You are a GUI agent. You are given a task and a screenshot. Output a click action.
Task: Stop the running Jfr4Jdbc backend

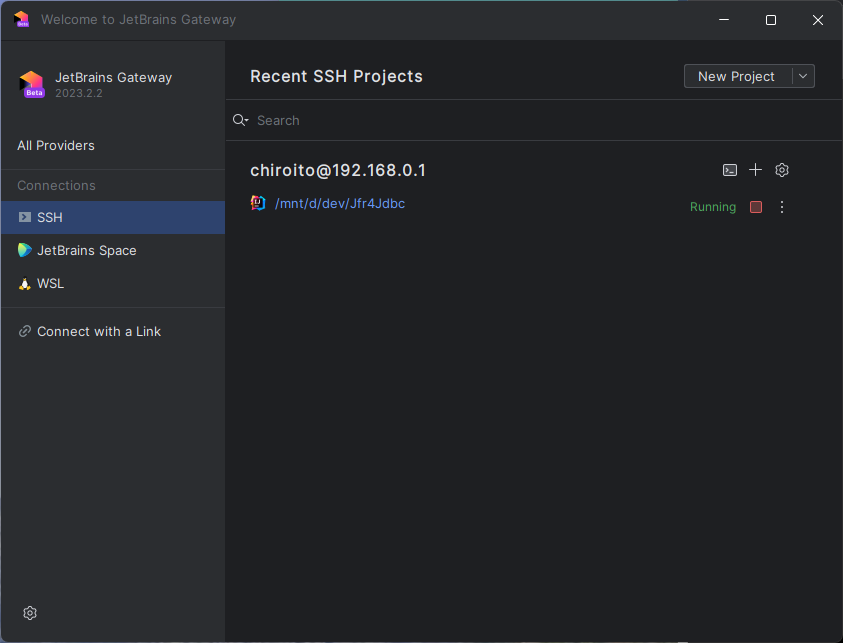click(x=756, y=207)
